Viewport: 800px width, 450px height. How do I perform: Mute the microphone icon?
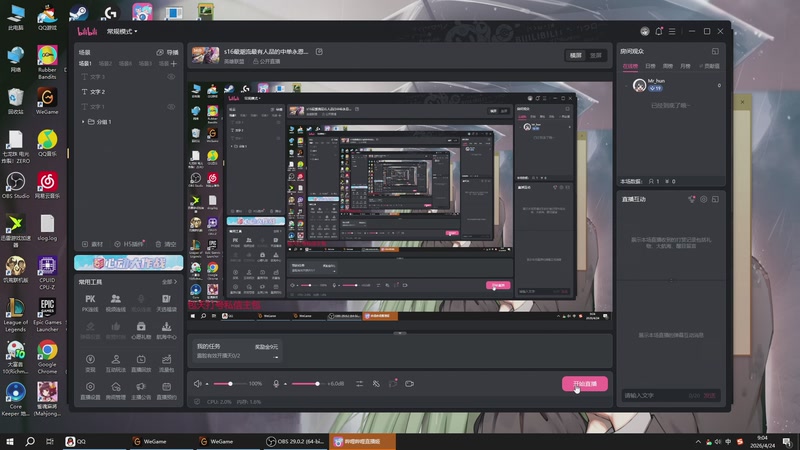[276, 384]
